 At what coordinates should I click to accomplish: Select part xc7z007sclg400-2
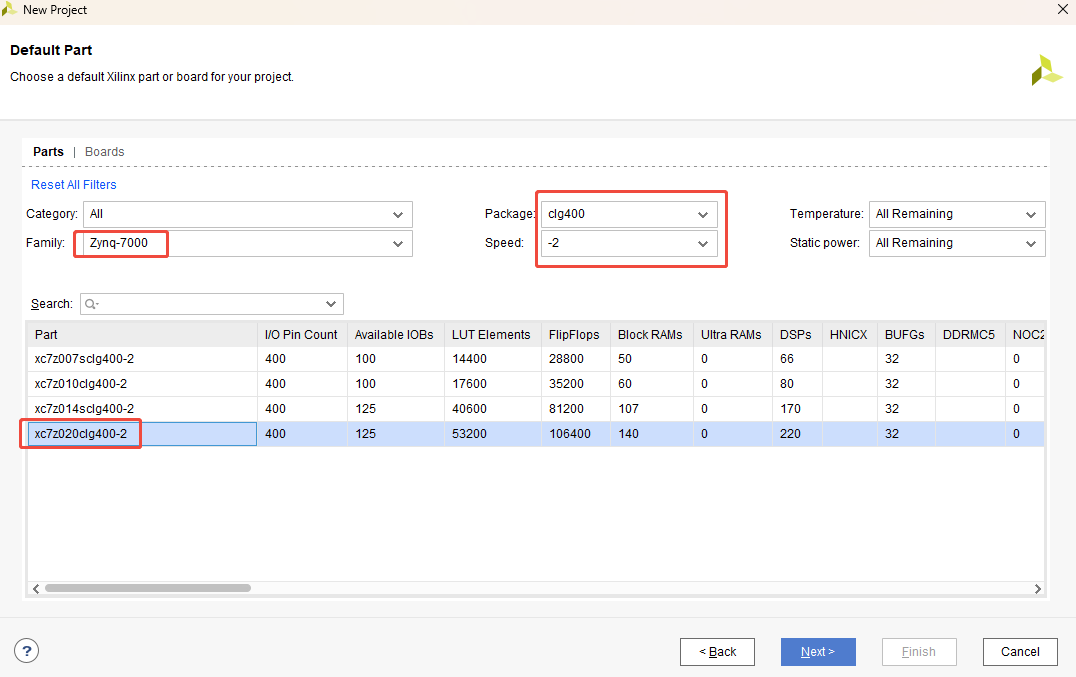coord(84,359)
